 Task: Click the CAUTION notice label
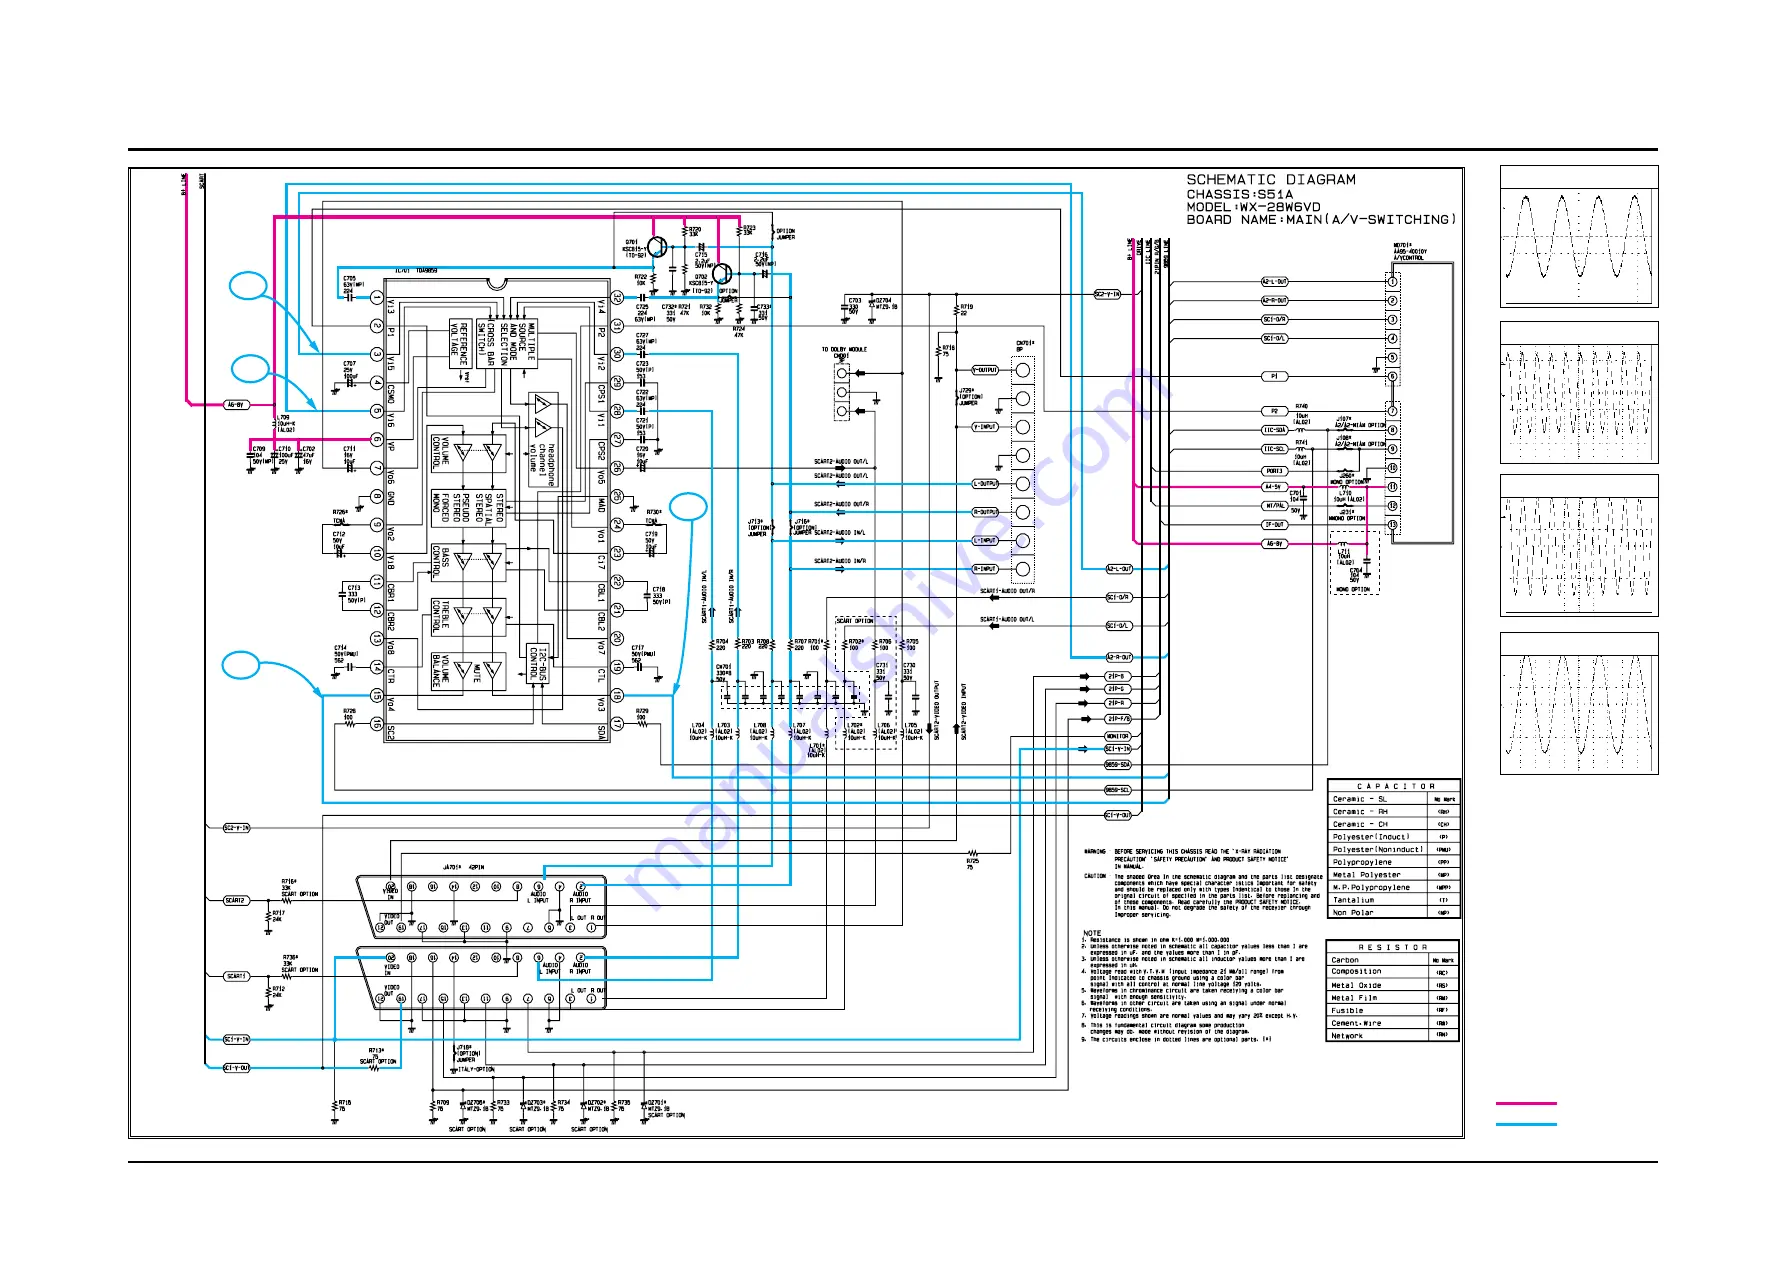(1095, 876)
